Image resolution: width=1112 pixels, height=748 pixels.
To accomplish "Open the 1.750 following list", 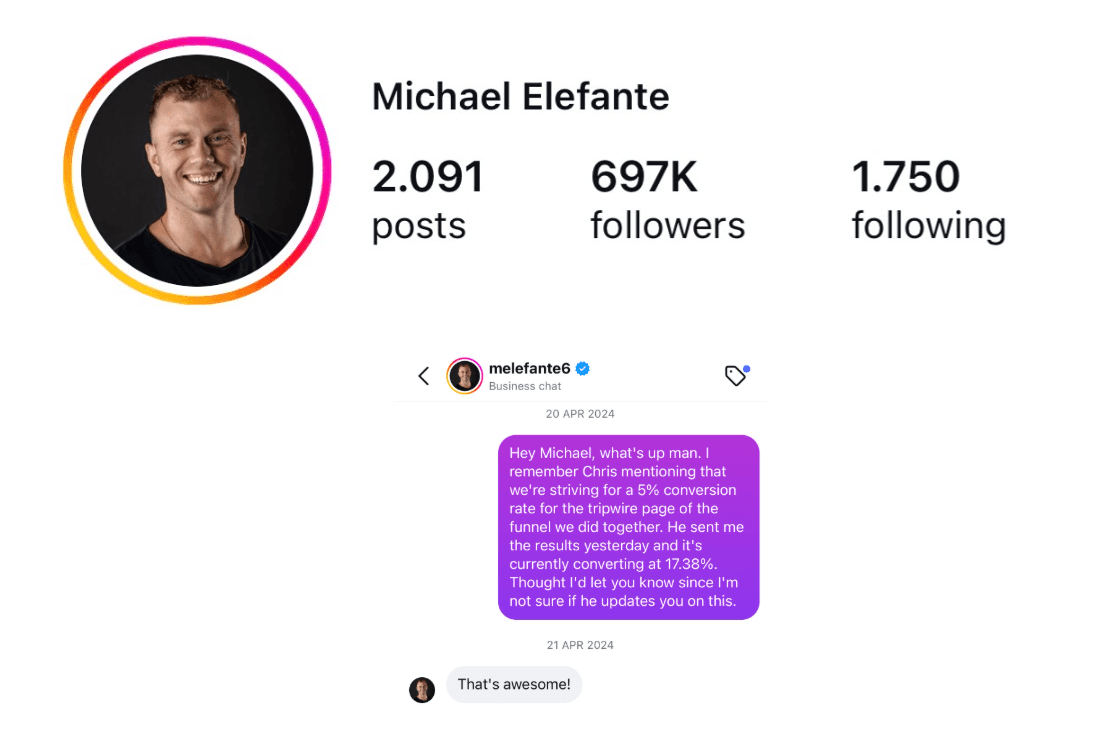I will point(905,177).
